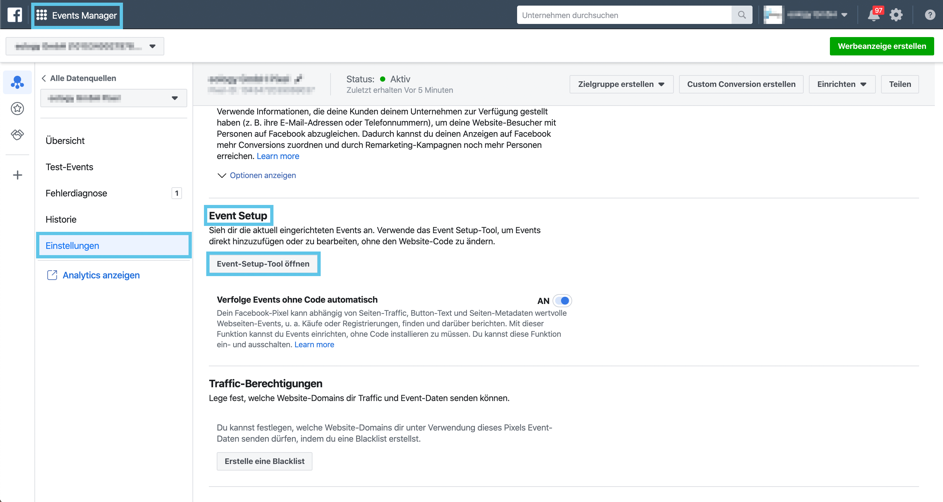
Task: Select the Einstellungen tab
Action: (x=114, y=246)
